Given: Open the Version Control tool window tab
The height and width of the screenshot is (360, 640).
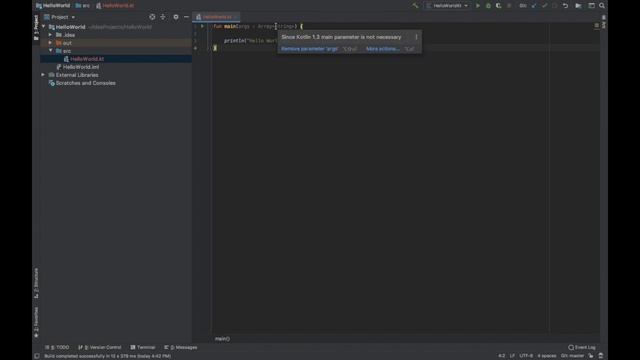Looking at the screenshot, I should pos(100,347).
